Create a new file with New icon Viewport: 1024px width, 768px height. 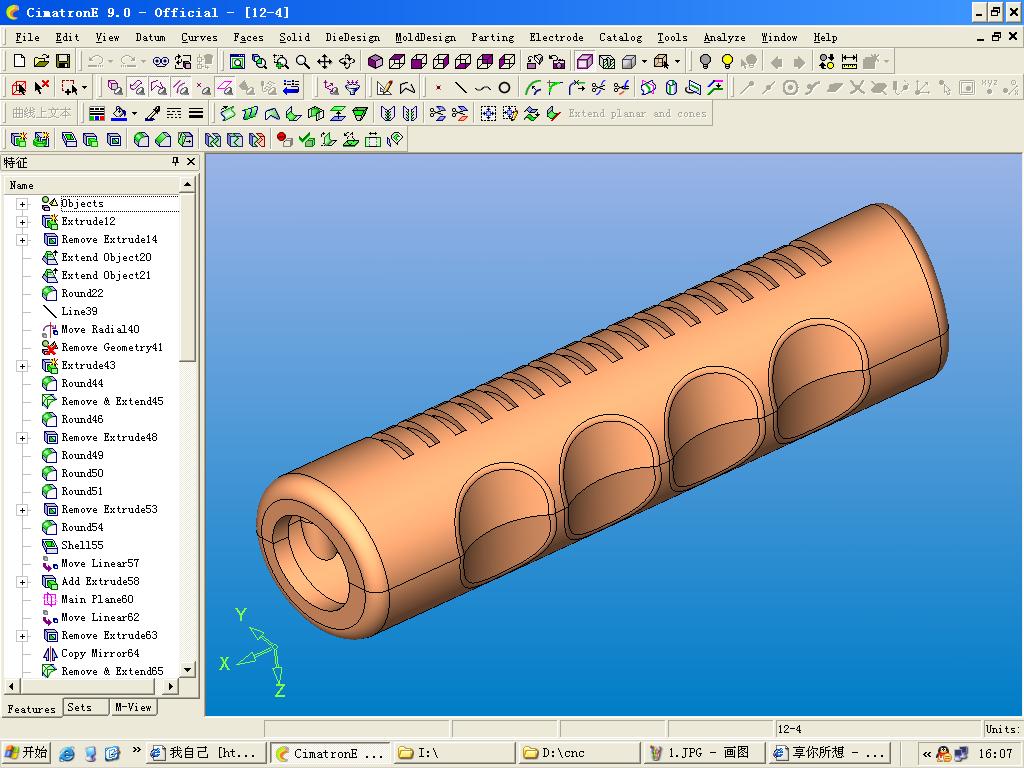[x=19, y=61]
